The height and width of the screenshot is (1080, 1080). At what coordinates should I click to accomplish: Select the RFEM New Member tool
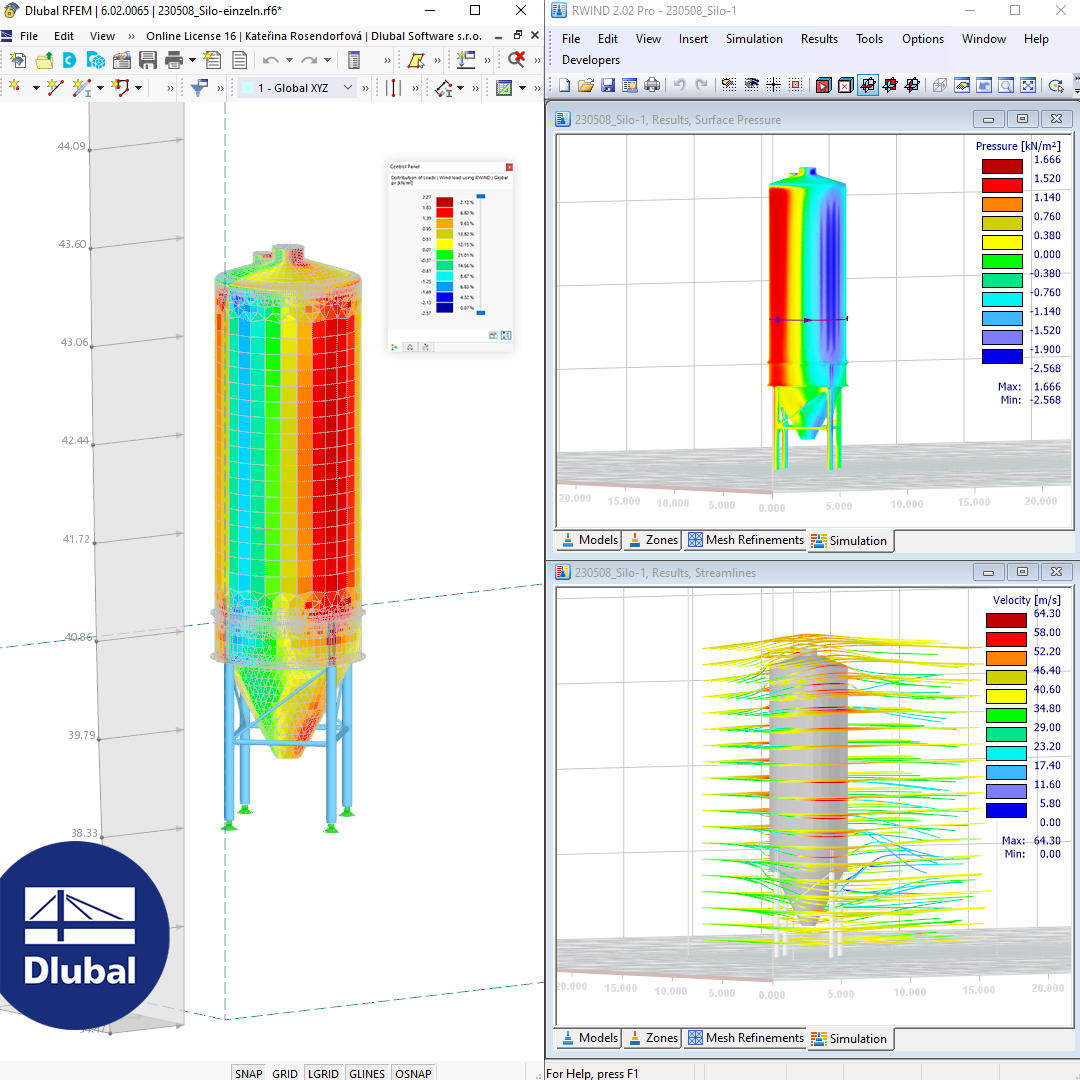click(81, 87)
